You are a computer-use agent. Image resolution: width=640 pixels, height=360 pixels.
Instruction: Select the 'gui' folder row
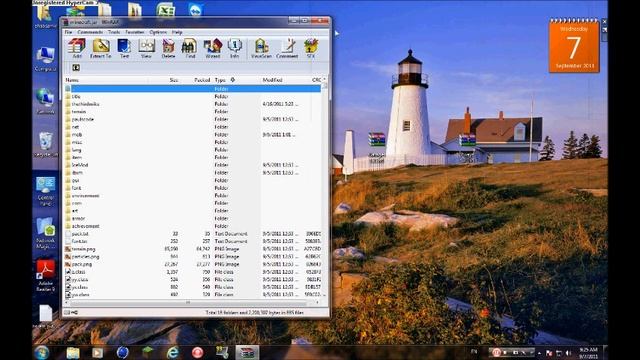pyautogui.click(x=193, y=180)
